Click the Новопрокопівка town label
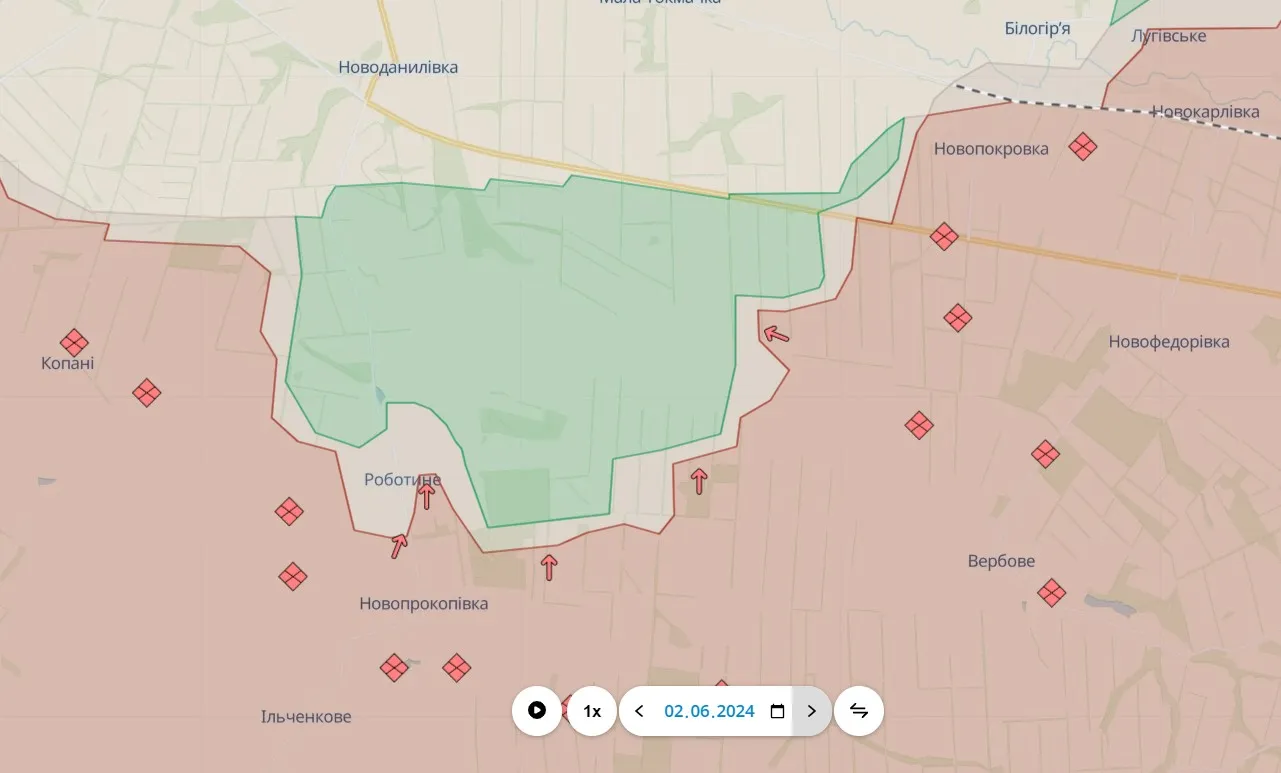The width and height of the screenshot is (1281, 773). coord(424,604)
